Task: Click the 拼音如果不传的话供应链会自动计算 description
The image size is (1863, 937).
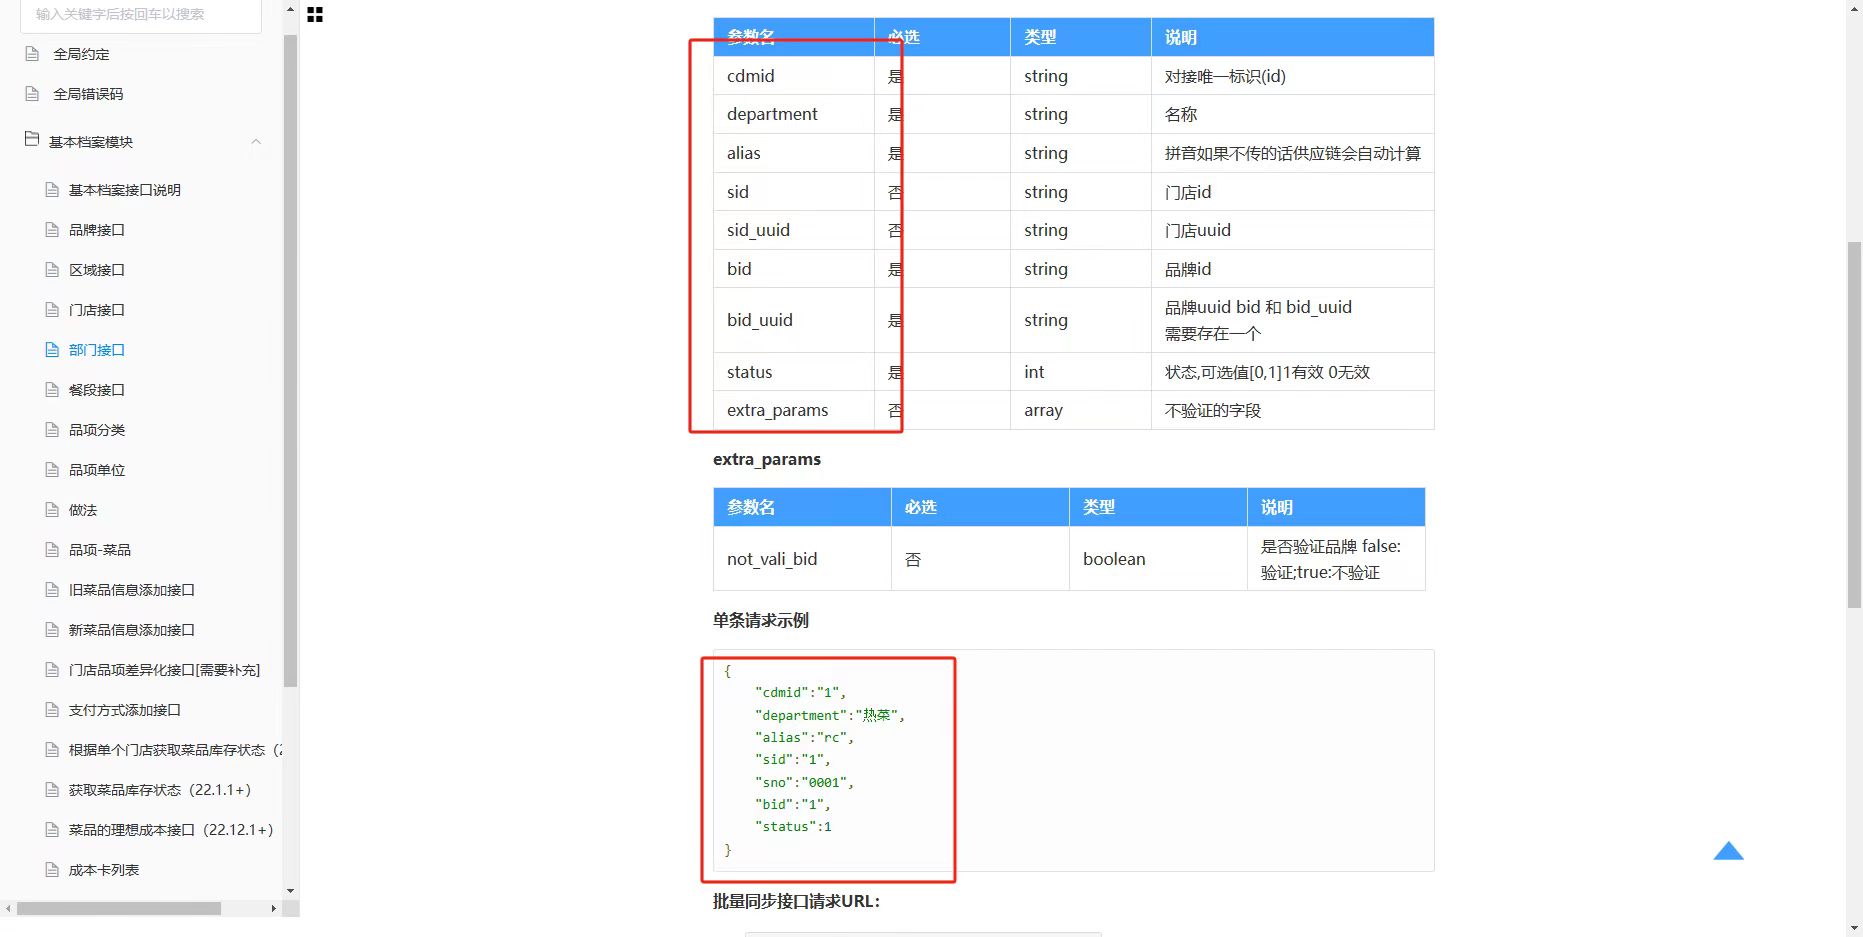Action: point(1292,153)
